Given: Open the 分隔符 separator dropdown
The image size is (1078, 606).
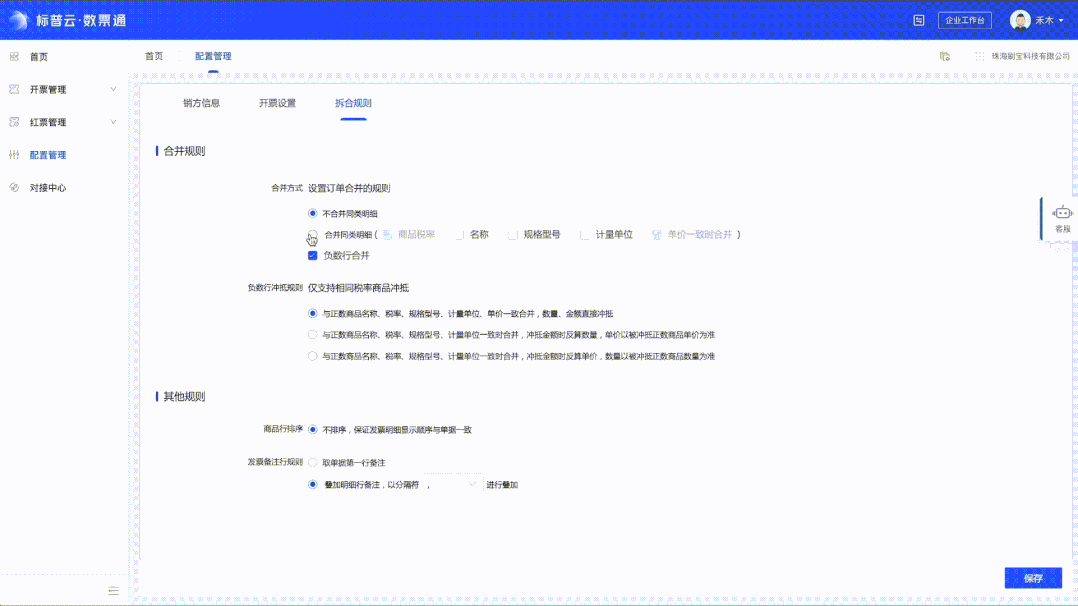Looking at the screenshot, I should (456, 484).
